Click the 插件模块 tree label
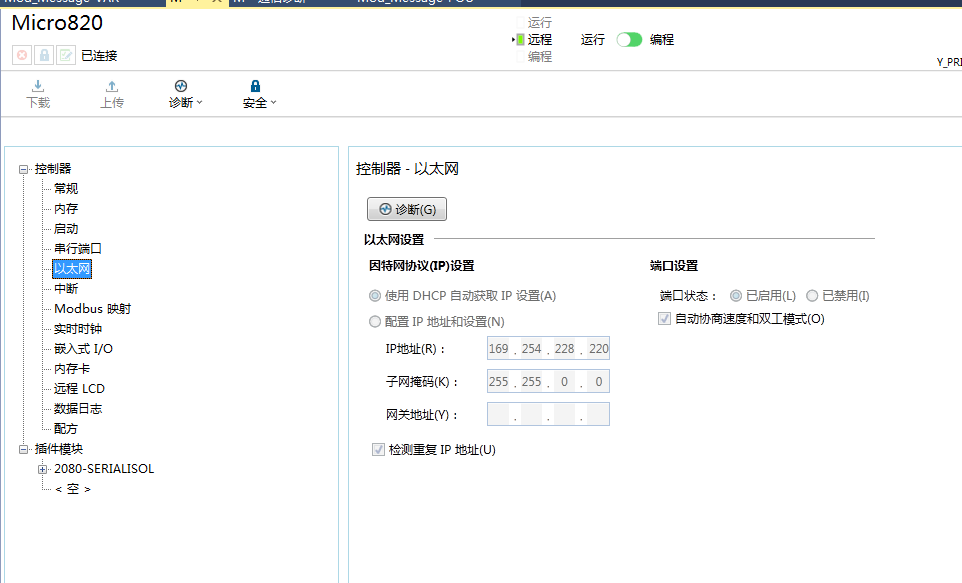Screen dimensions: 962x583 (58, 449)
